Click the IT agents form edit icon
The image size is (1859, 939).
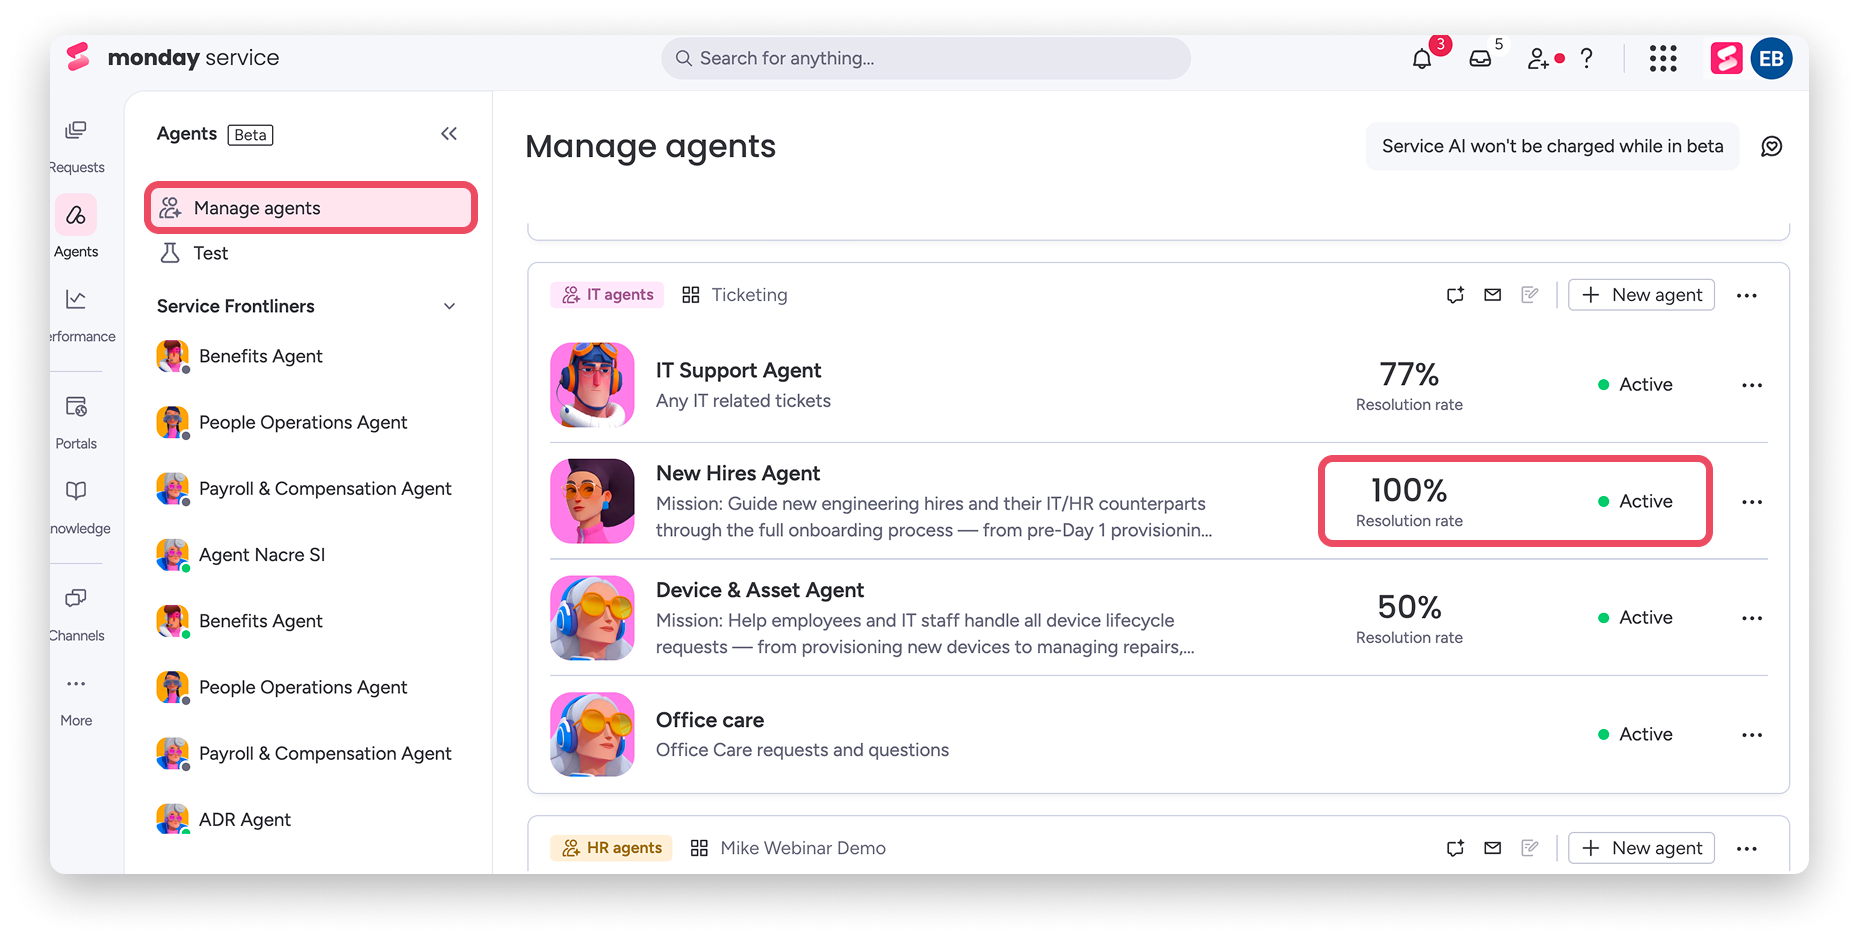(x=1529, y=295)
